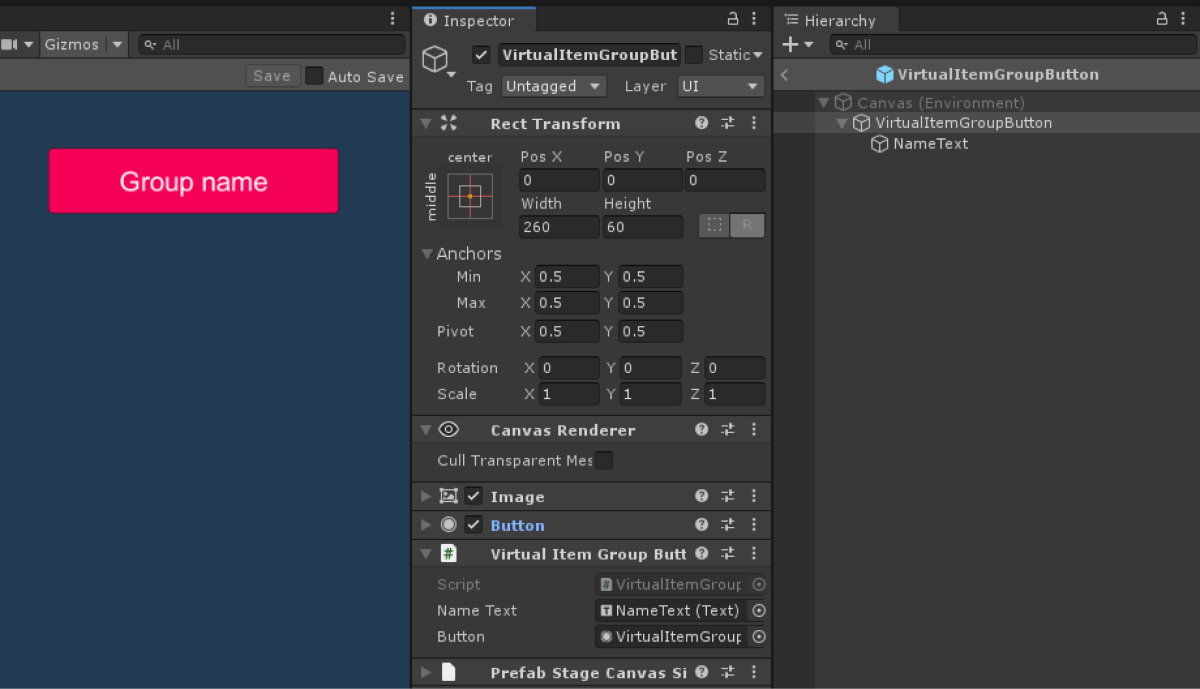Click the Gizmos button
The width and height of the screenshot is (1200, 689).
point(72,45)
